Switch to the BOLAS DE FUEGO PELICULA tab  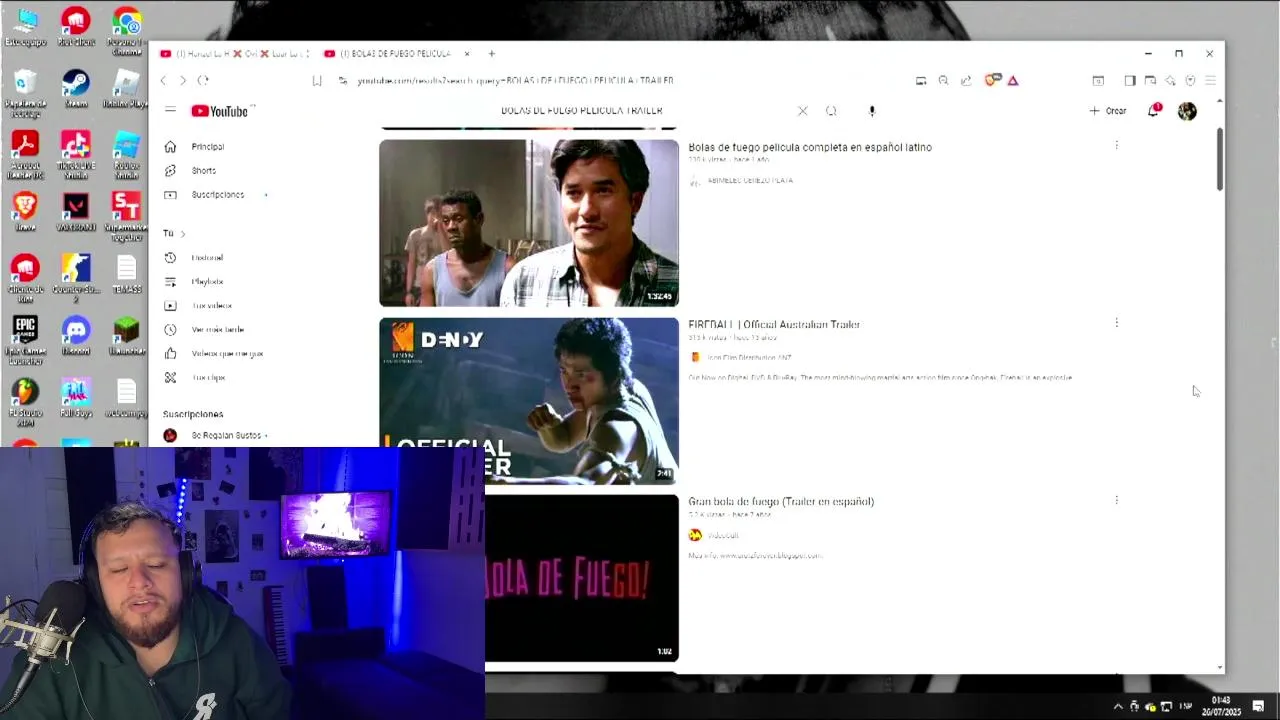click(395, 54)
